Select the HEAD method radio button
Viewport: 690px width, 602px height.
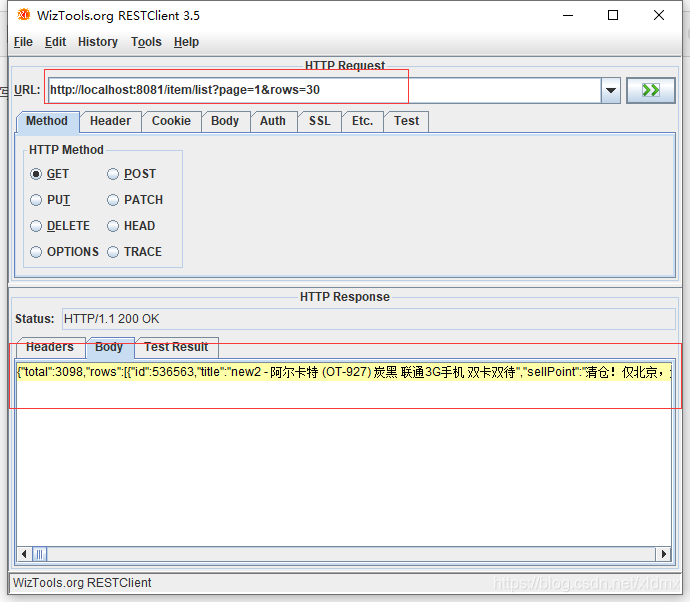point(113,226)
